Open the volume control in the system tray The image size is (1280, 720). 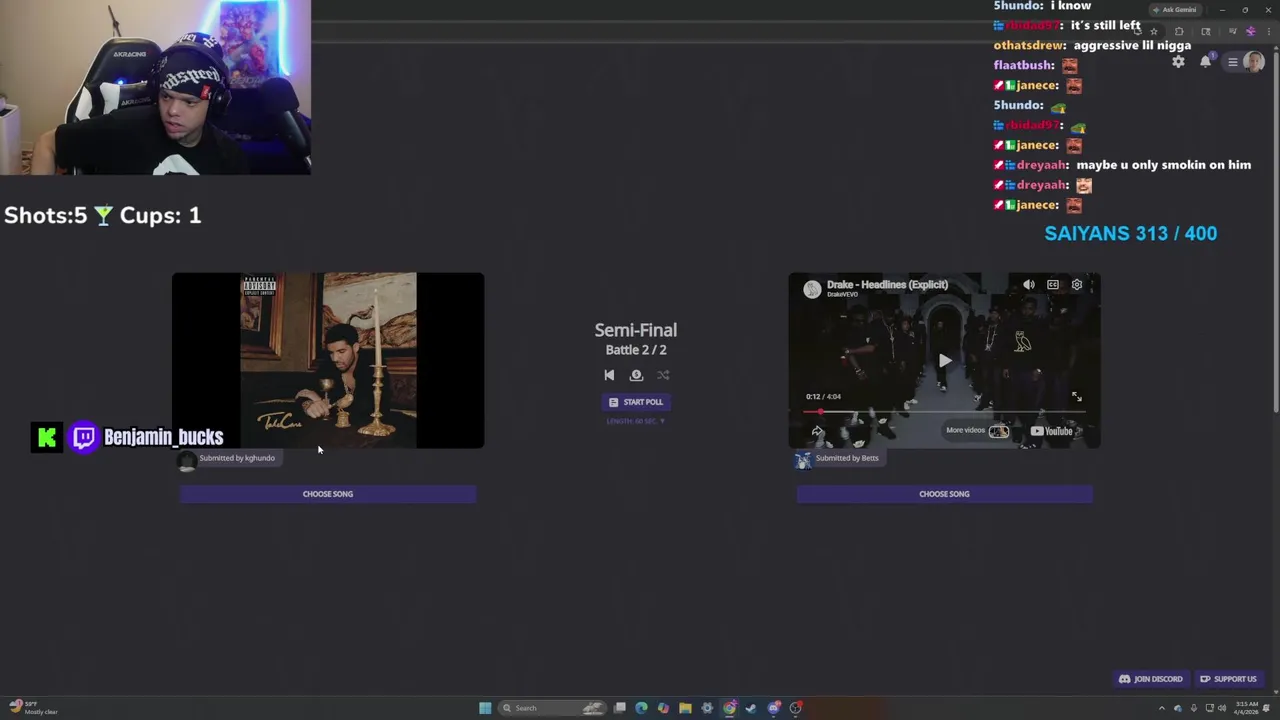1222,708
